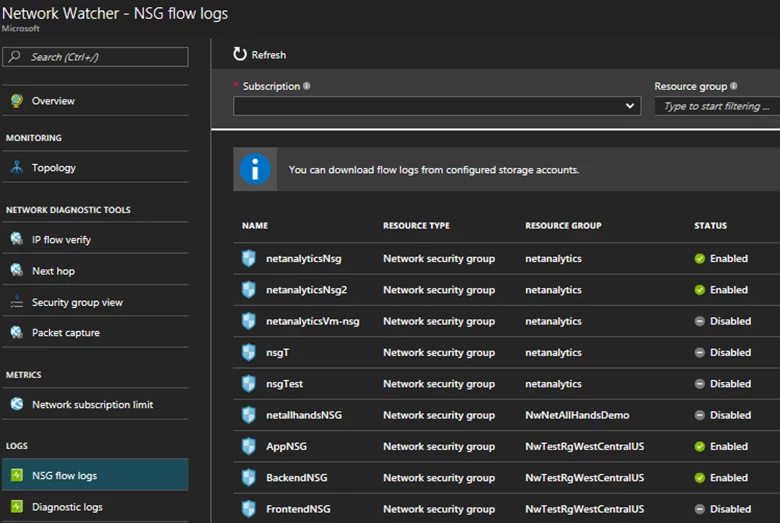Select the nsgT name
780x523 pixels.
tap(278, 352)
